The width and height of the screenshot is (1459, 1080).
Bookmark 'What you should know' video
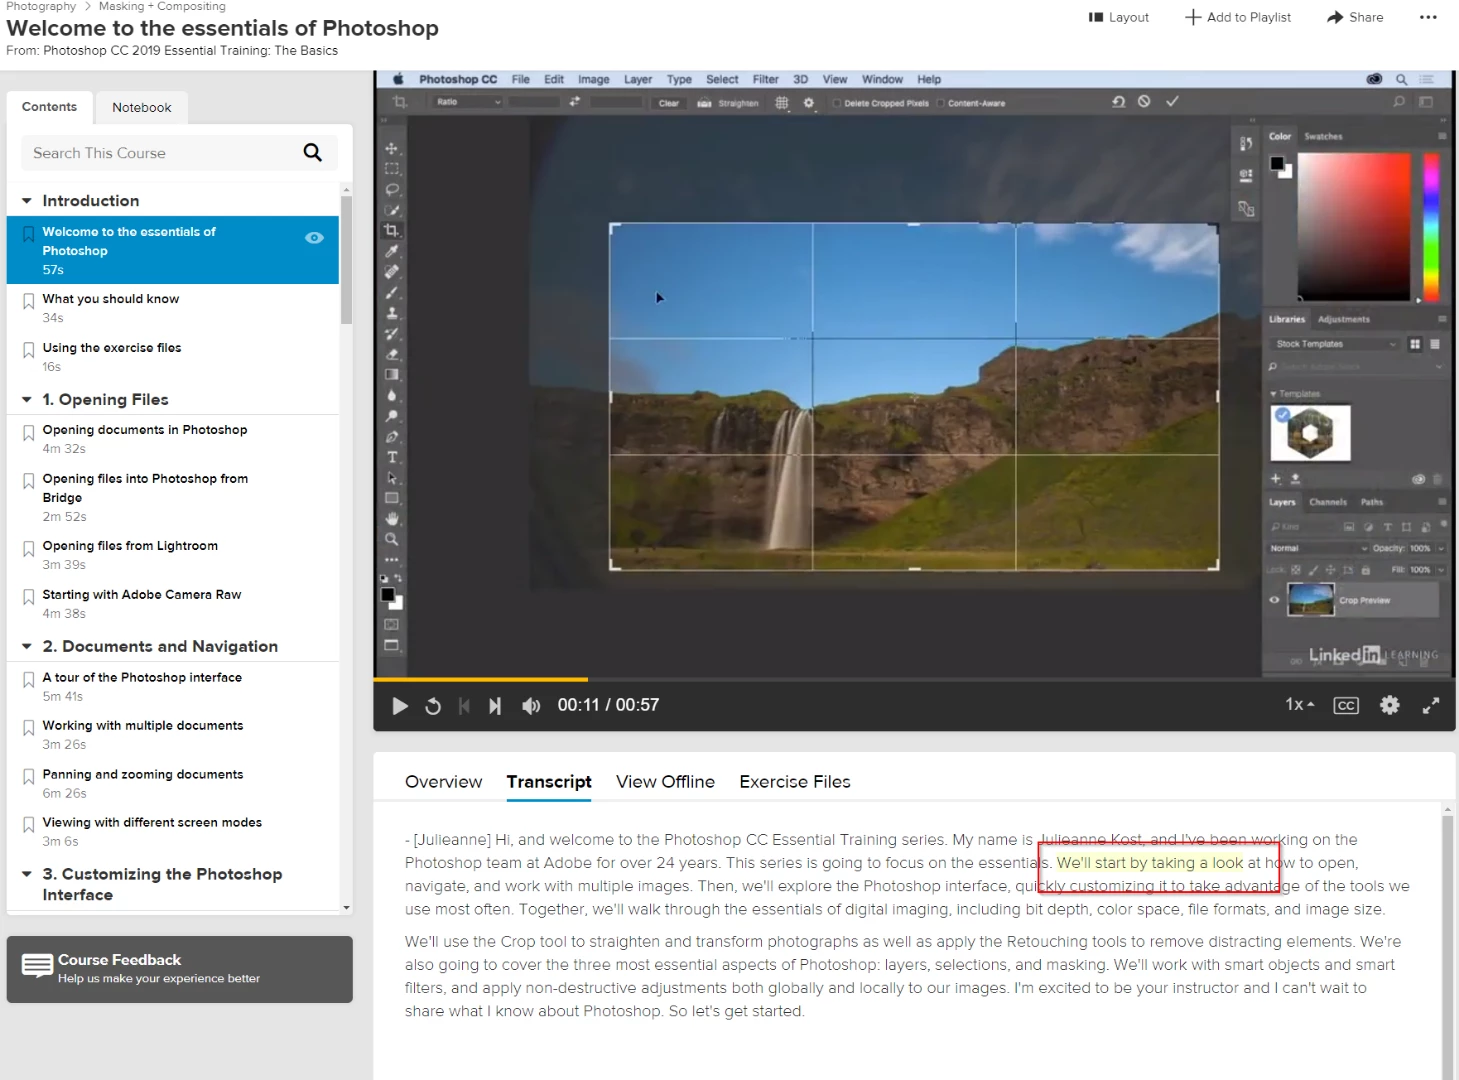tap(29, 301)
